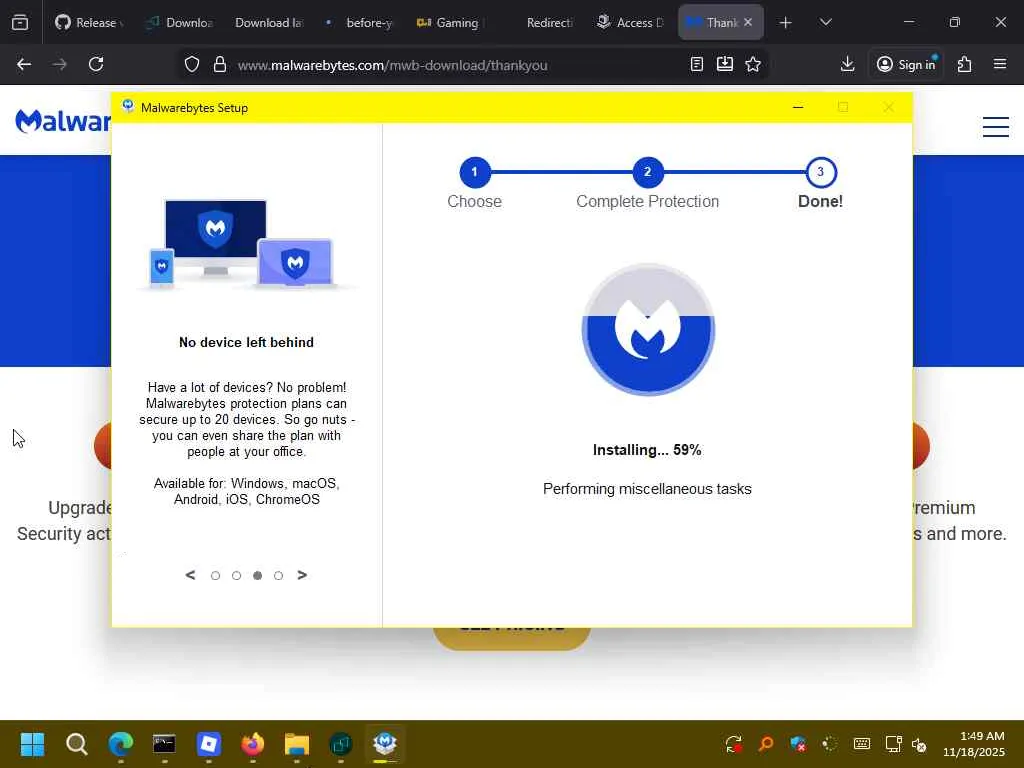Open the Firefox application menu

click(x=1000, y=64)
